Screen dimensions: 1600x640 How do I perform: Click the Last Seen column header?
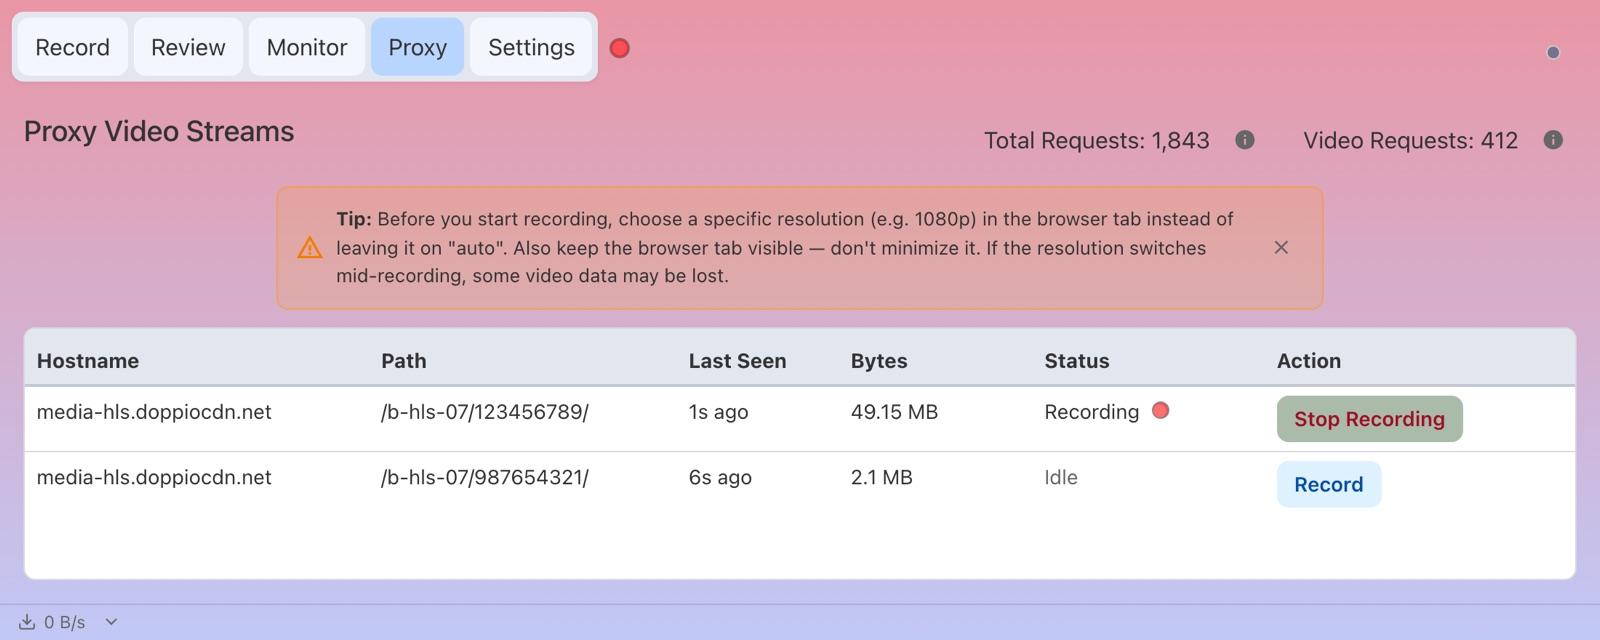[x=737, y=361]
